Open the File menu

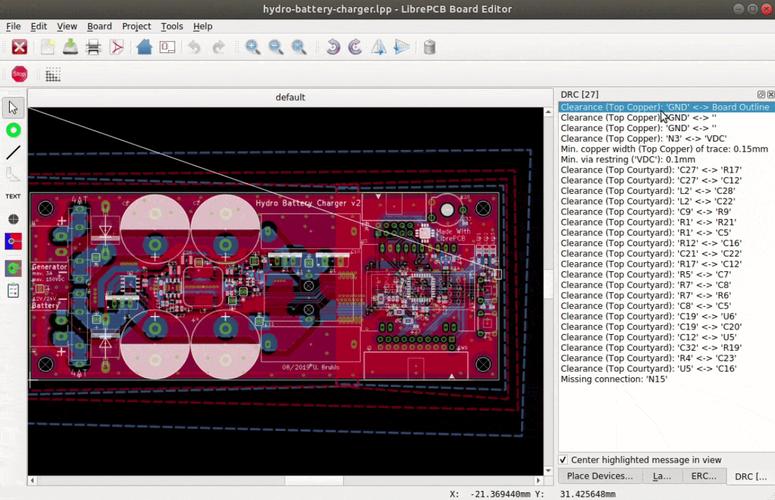click(x=13, y=26)
